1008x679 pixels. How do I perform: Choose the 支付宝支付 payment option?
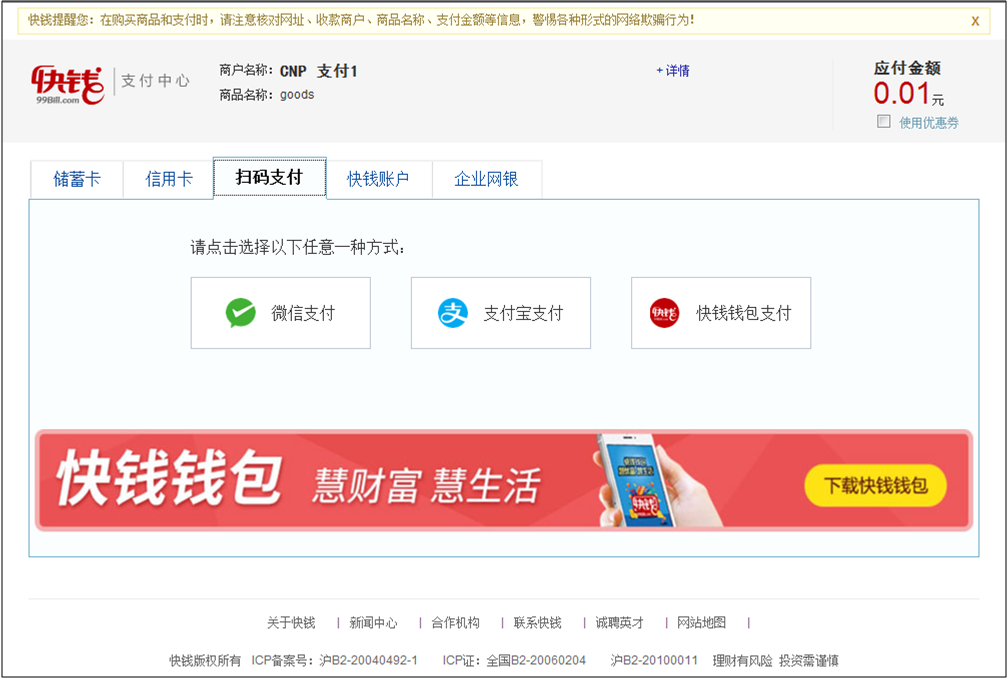point(501,313)
